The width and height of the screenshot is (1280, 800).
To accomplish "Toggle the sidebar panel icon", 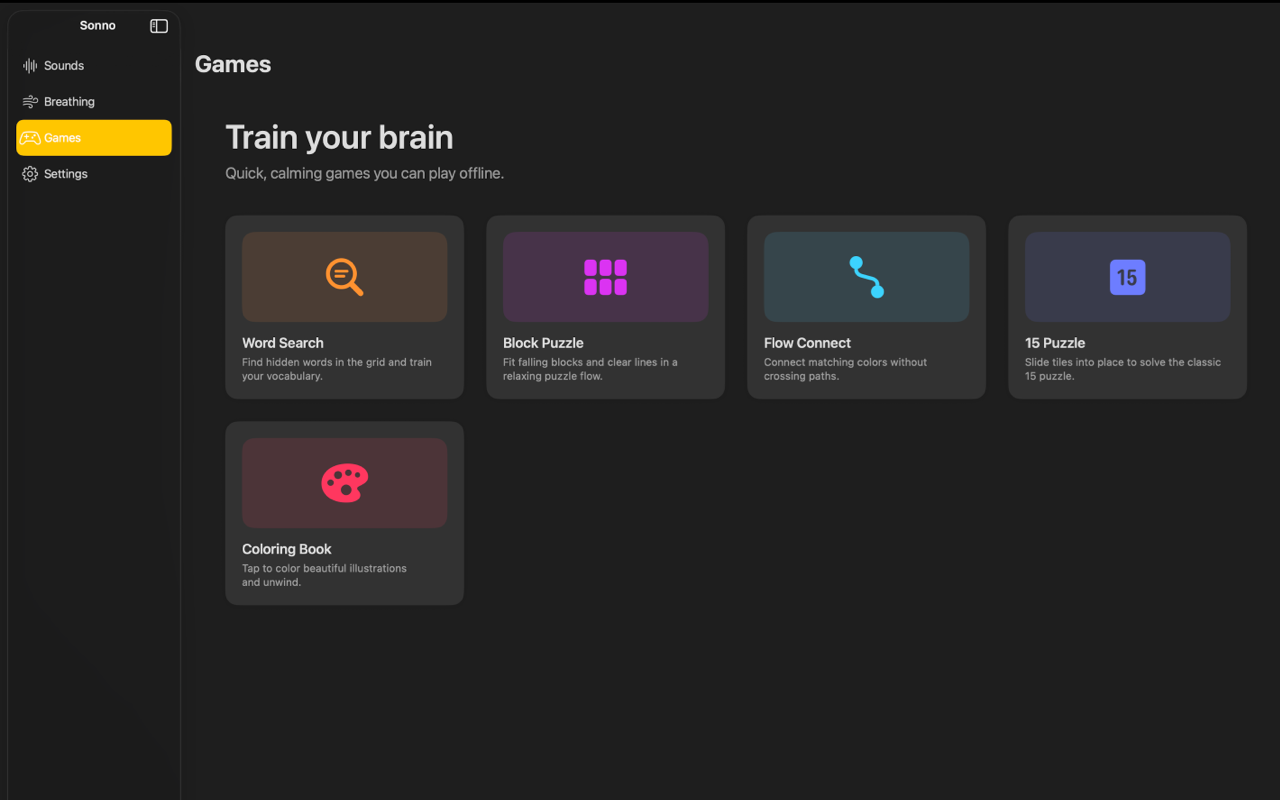I will [x=159, y=26].
